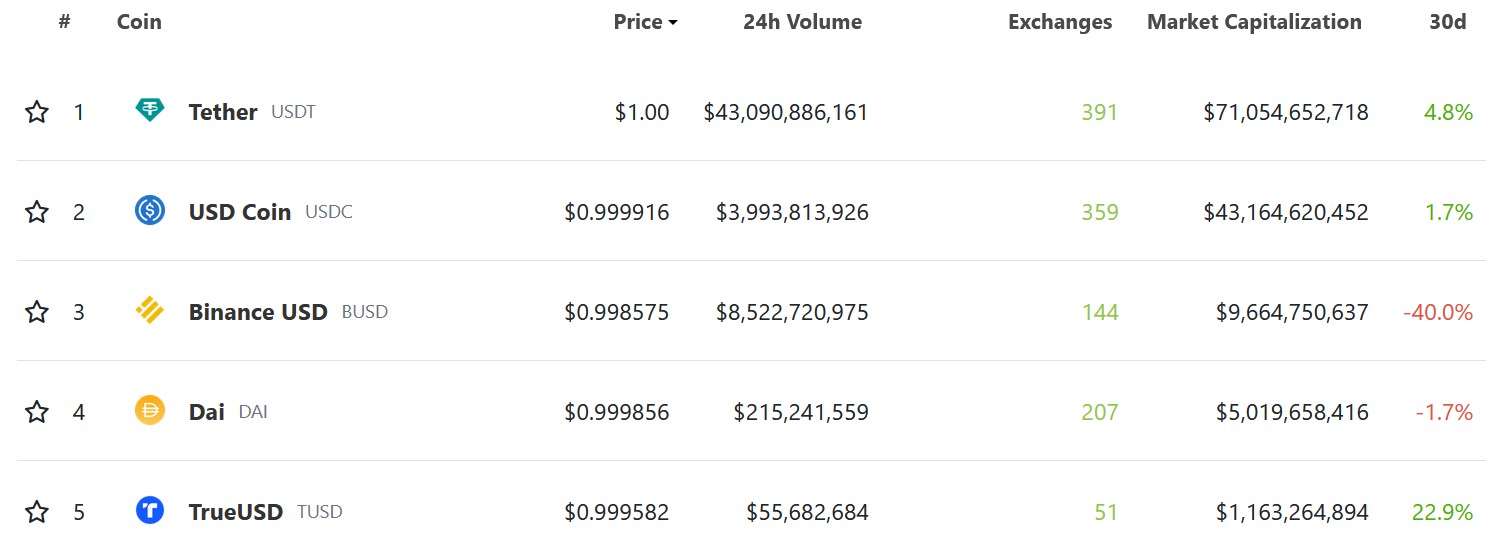The height and width of the screenshot is (546, 1486).
Task: Click the Binance USD logo icon
Action: [x=149, y=311]
